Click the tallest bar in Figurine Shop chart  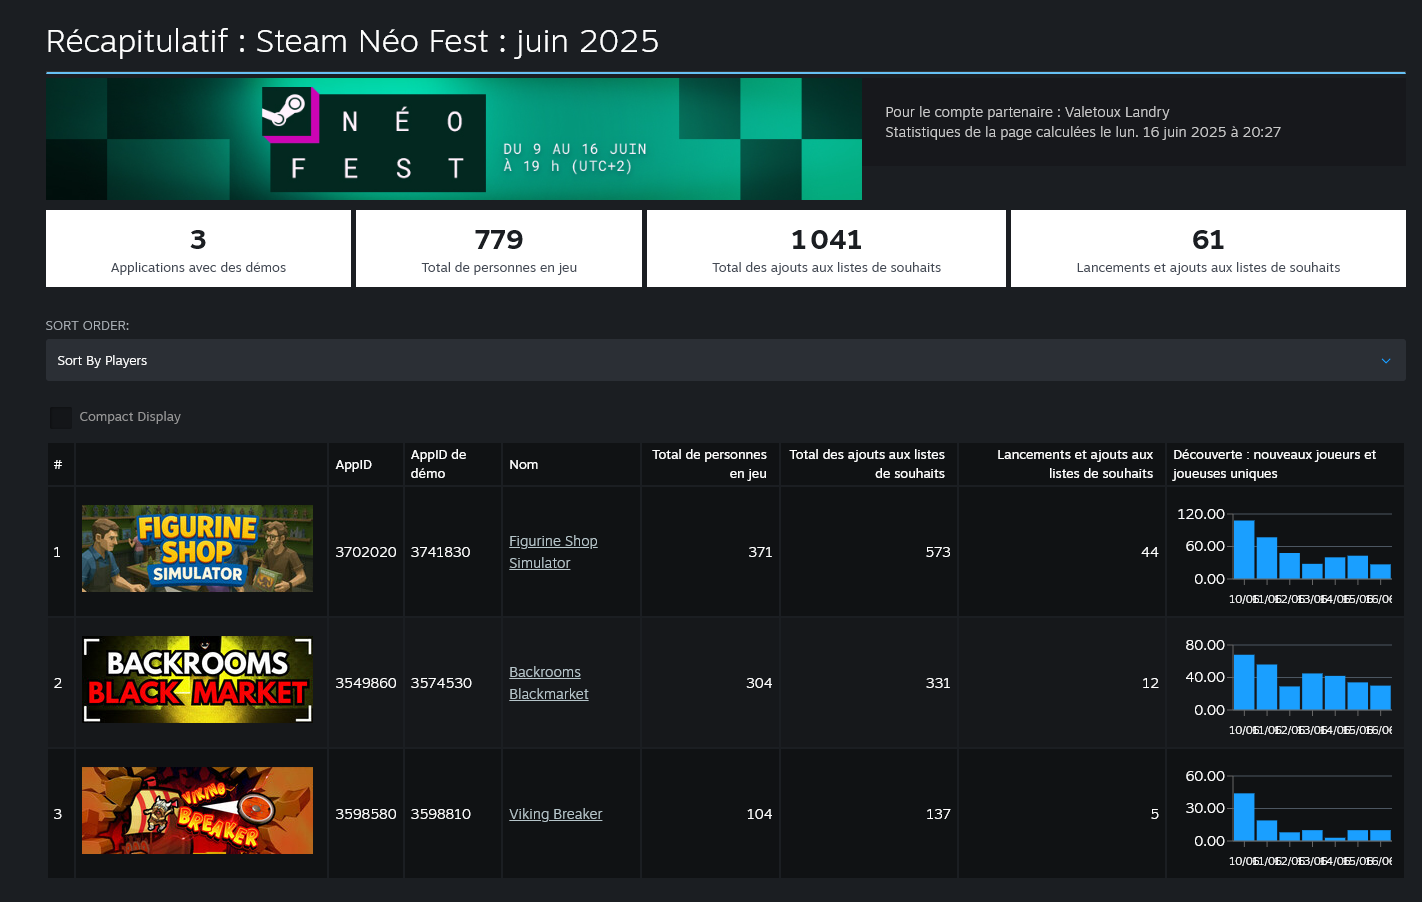click(x=1243, y=550)
